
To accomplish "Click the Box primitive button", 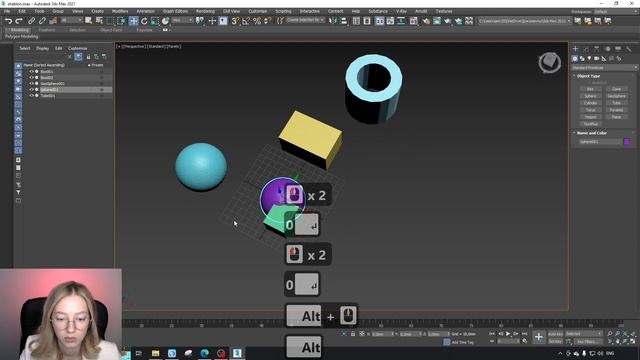I will [x=590, y=89].
